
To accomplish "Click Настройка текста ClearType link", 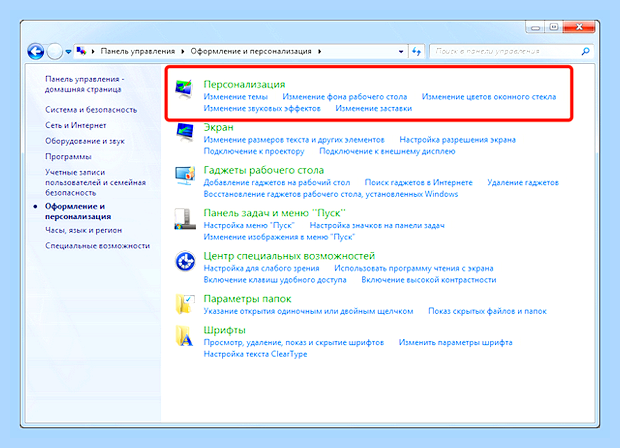I will pyautogui.click(x=255, y=354).
